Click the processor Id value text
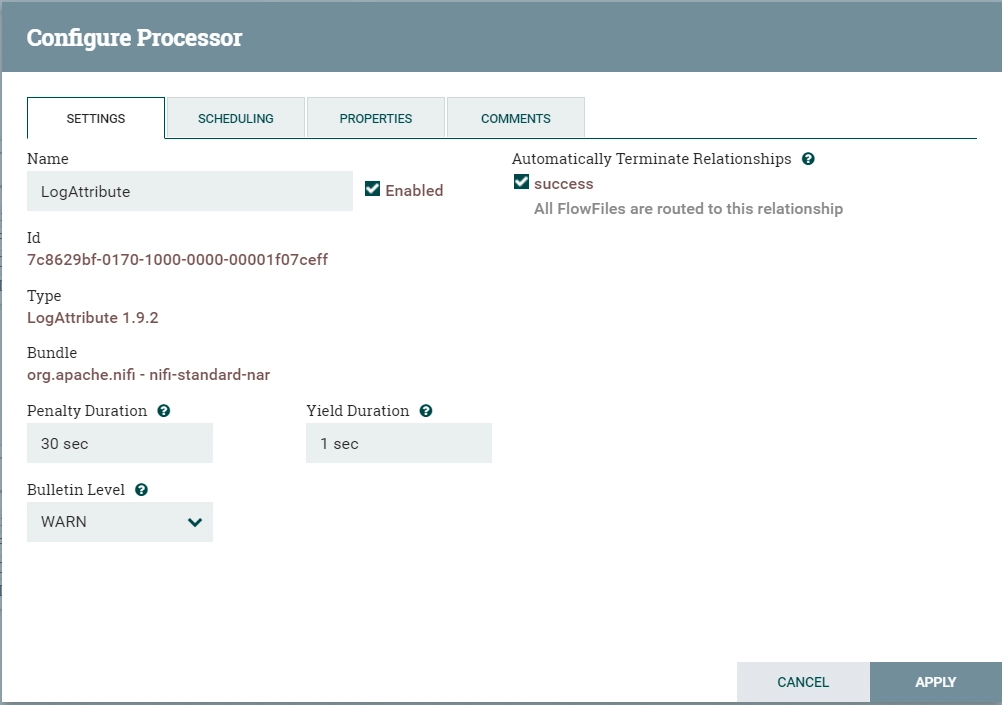Image resolution: width=1002 pixels, height=705 pixels. click(177, 260)
